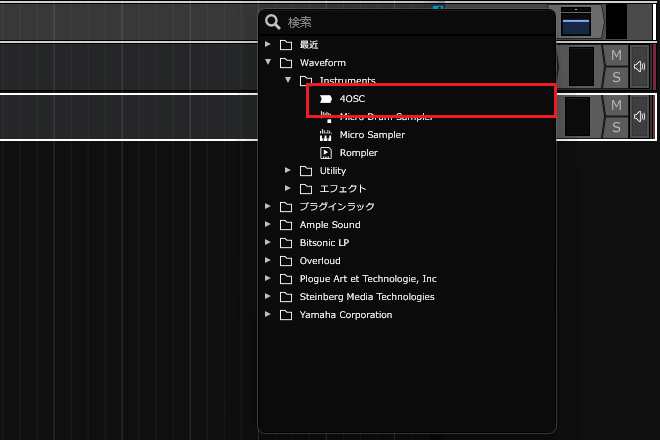Click the magnifier search icon

[x=271, y=22]
